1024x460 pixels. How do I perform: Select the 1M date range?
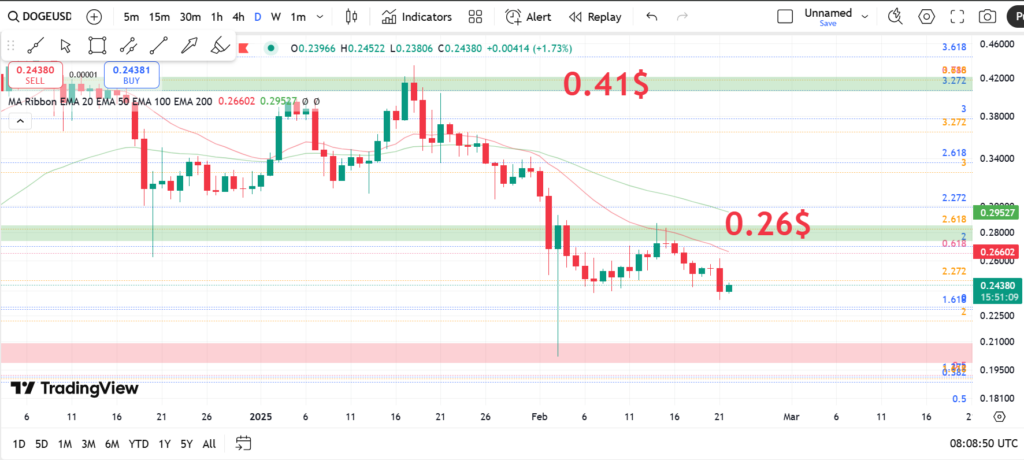coord(65,444)
